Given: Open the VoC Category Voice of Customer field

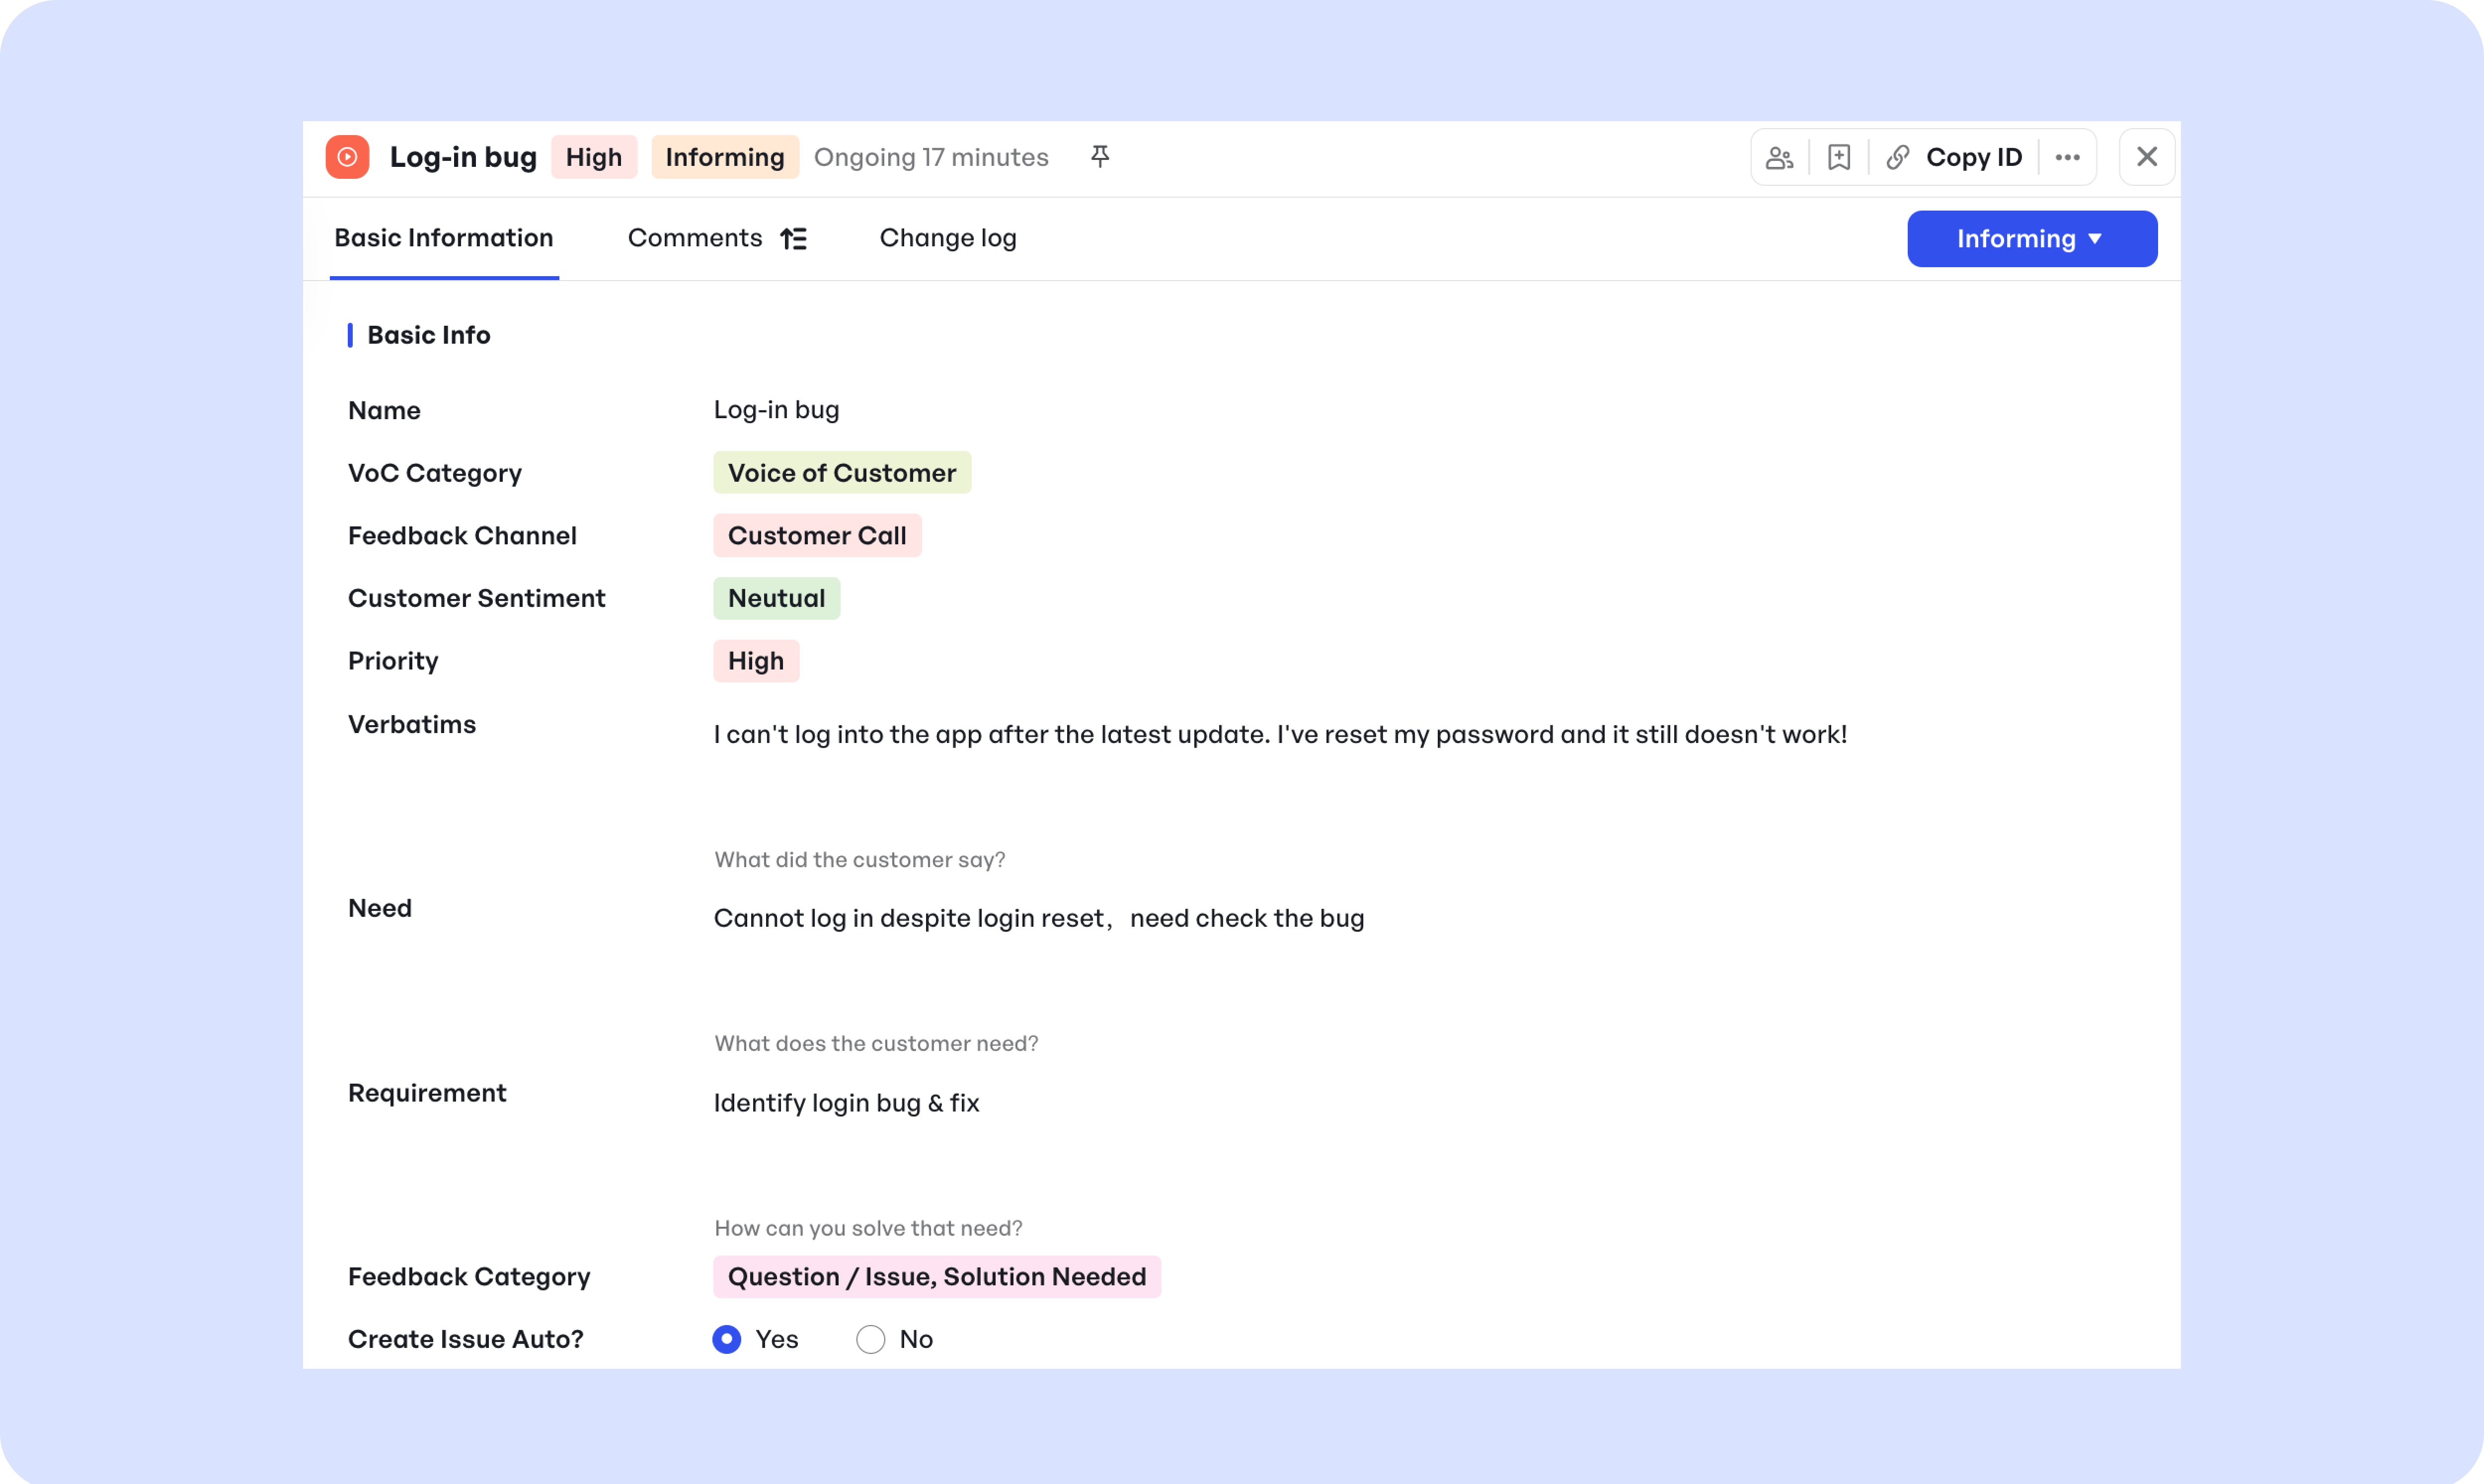Looking at the screenshot, I should [x=842, y=473].
